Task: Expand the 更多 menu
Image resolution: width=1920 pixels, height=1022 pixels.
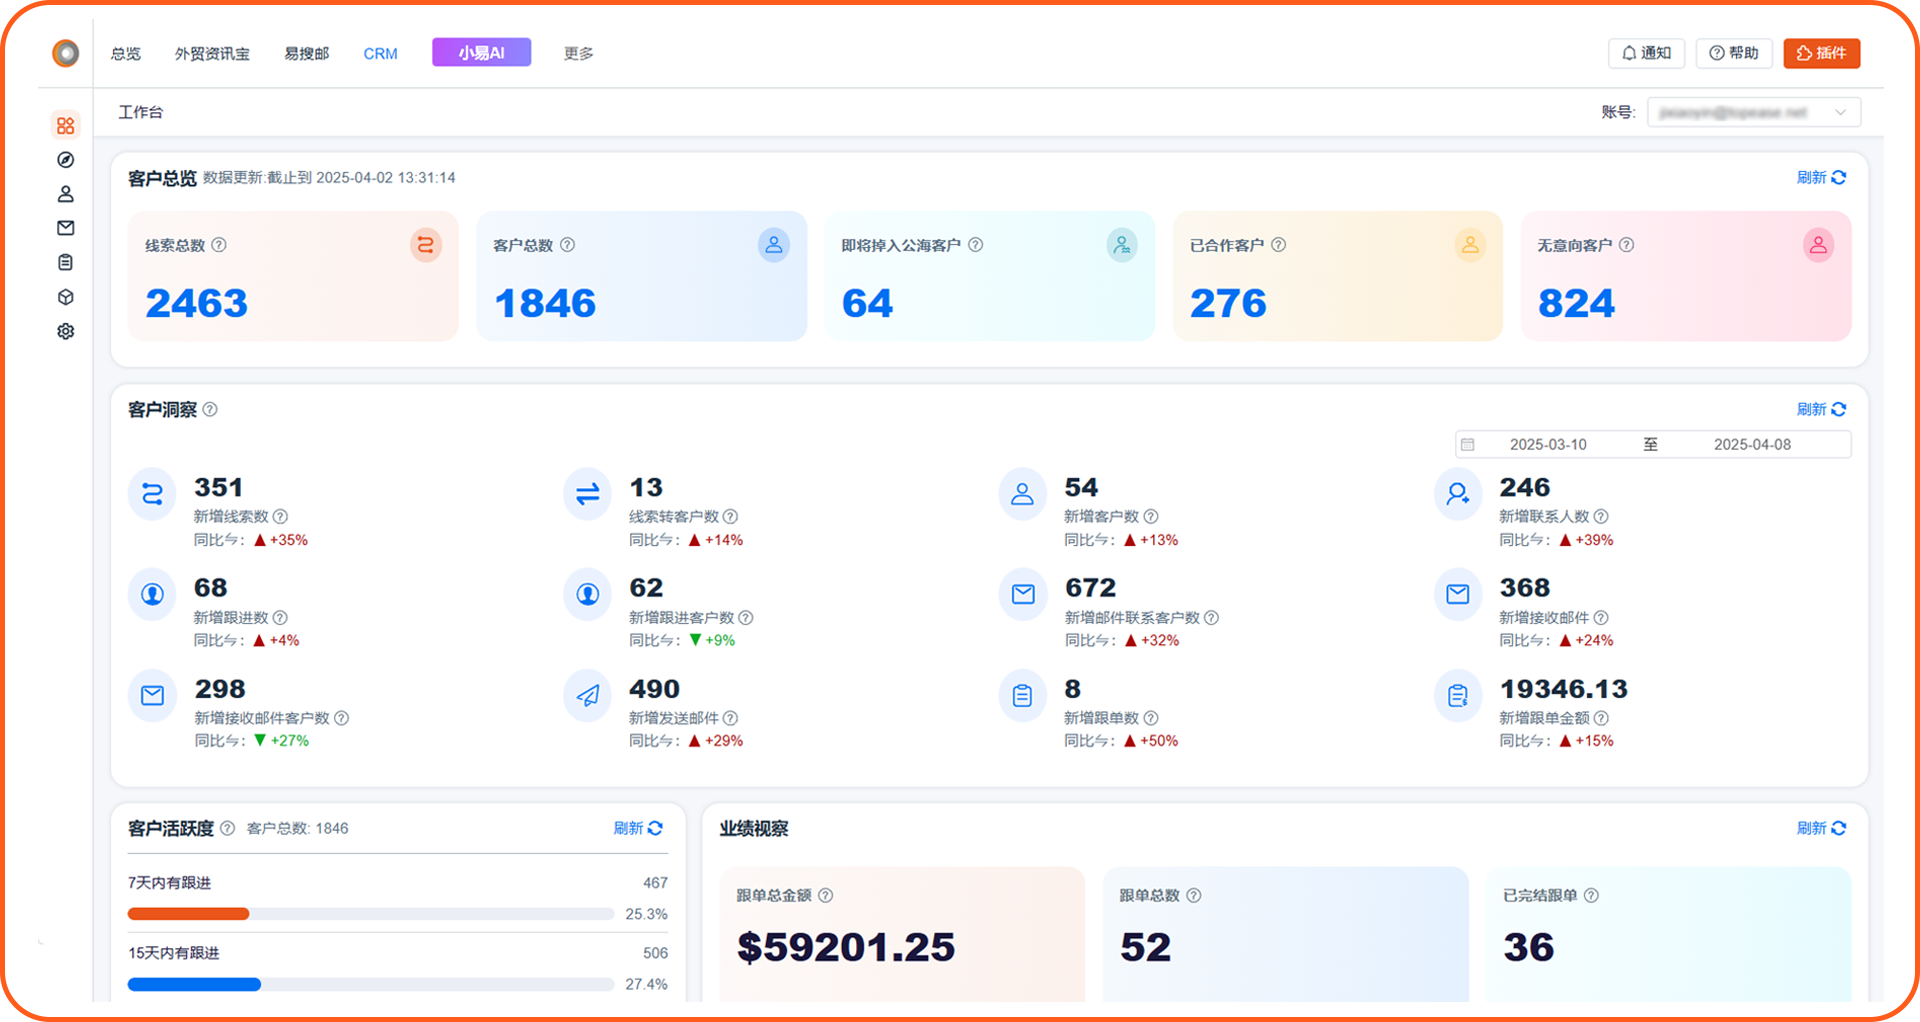Action: click(x=577, y=53)
